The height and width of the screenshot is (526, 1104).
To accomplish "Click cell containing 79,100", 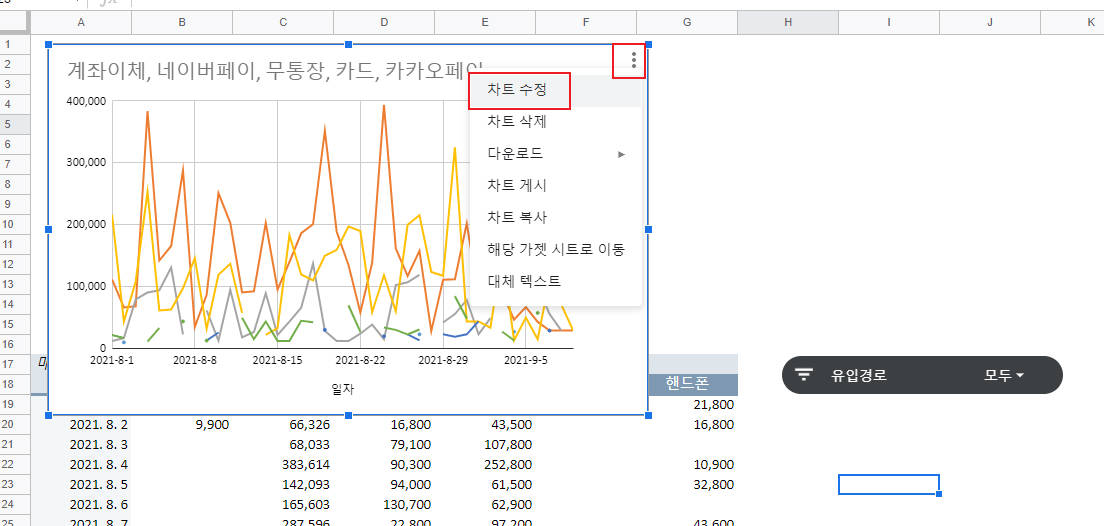I will tap(384, 444).
